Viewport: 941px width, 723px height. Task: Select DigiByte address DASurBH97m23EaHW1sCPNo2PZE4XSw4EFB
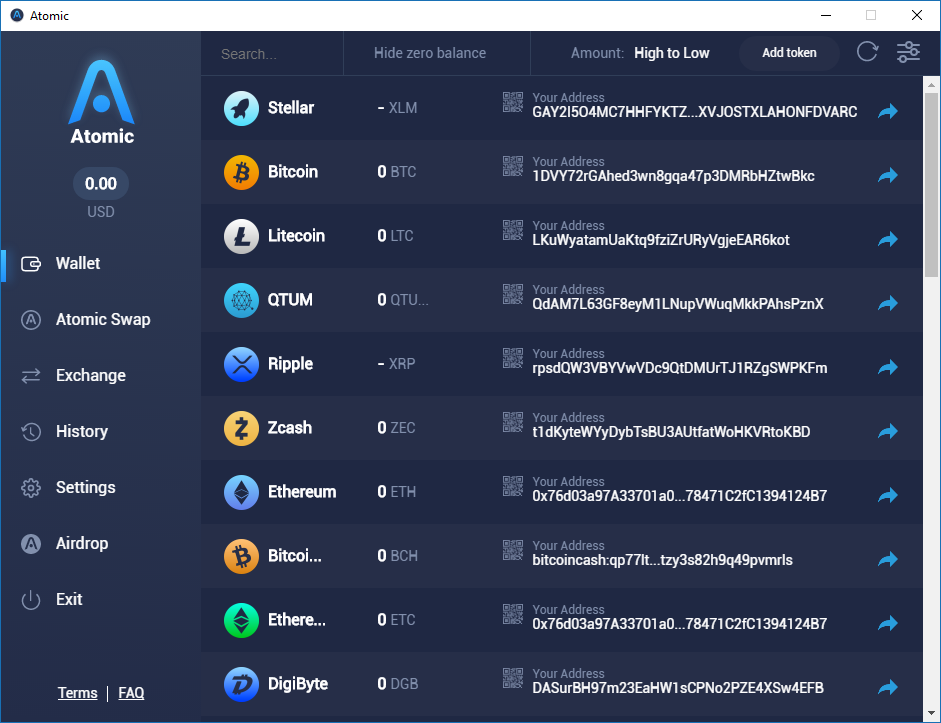tap(678, 688)
